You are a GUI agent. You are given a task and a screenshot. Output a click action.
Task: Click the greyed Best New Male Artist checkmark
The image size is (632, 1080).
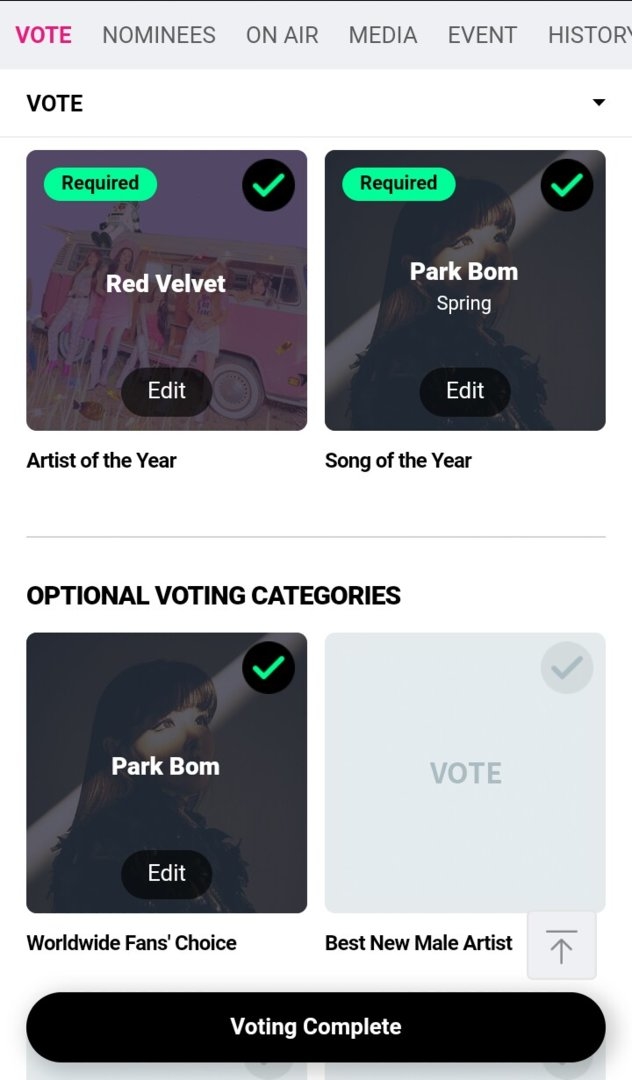(x=567, y=667)
